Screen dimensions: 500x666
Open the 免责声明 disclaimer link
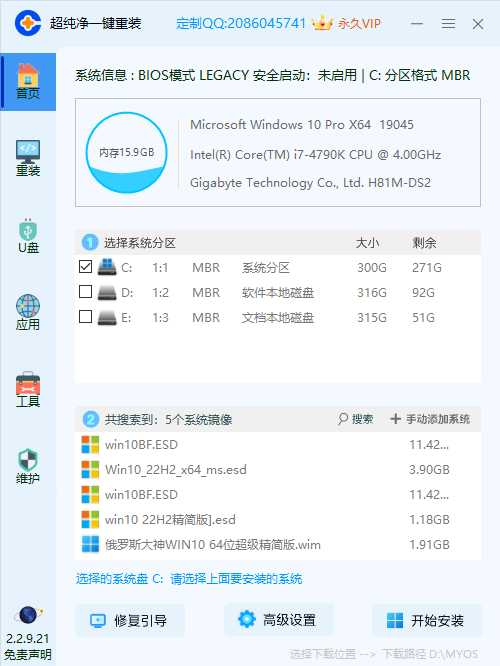pyautogui.click(x=28, y=655)
